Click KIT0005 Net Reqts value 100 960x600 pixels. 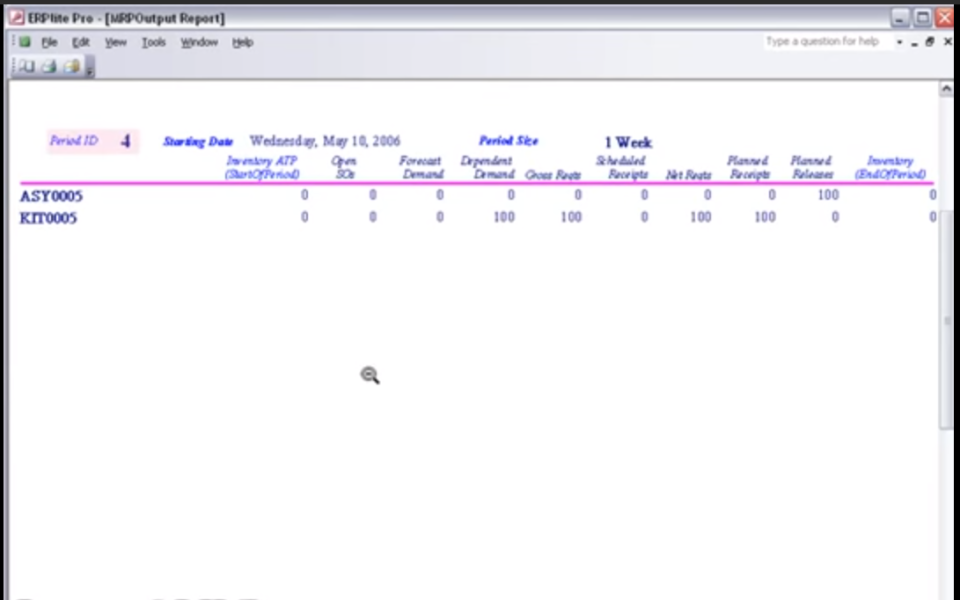point(700,217)
